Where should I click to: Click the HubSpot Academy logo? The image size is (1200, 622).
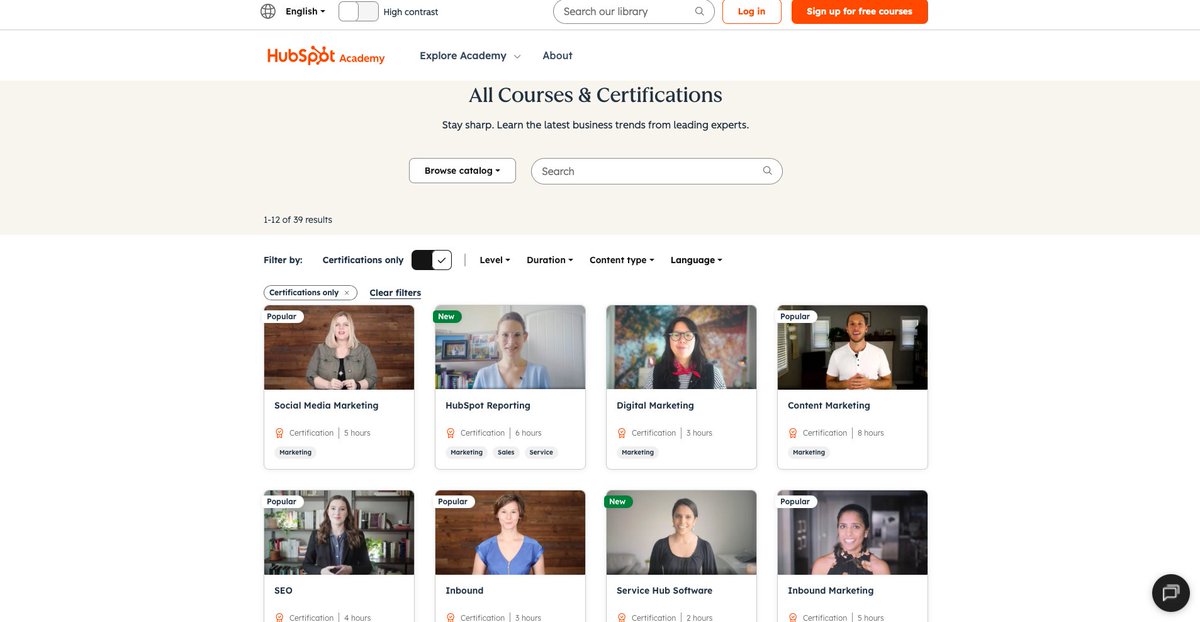pyautogui.click(x=326, y=56)
